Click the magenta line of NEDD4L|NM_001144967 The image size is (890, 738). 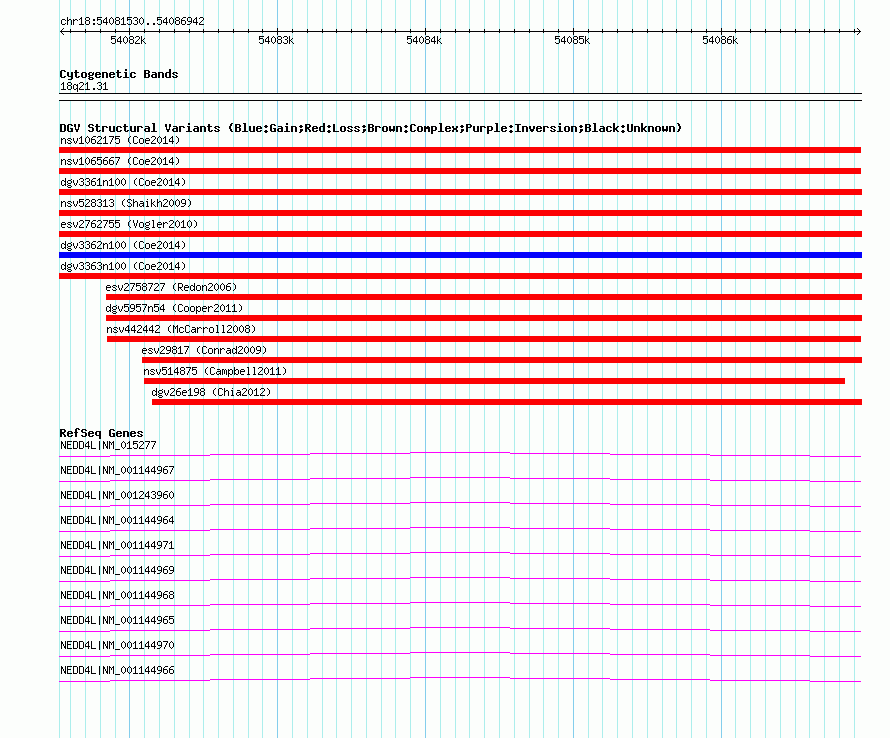(x=460, y=479)
